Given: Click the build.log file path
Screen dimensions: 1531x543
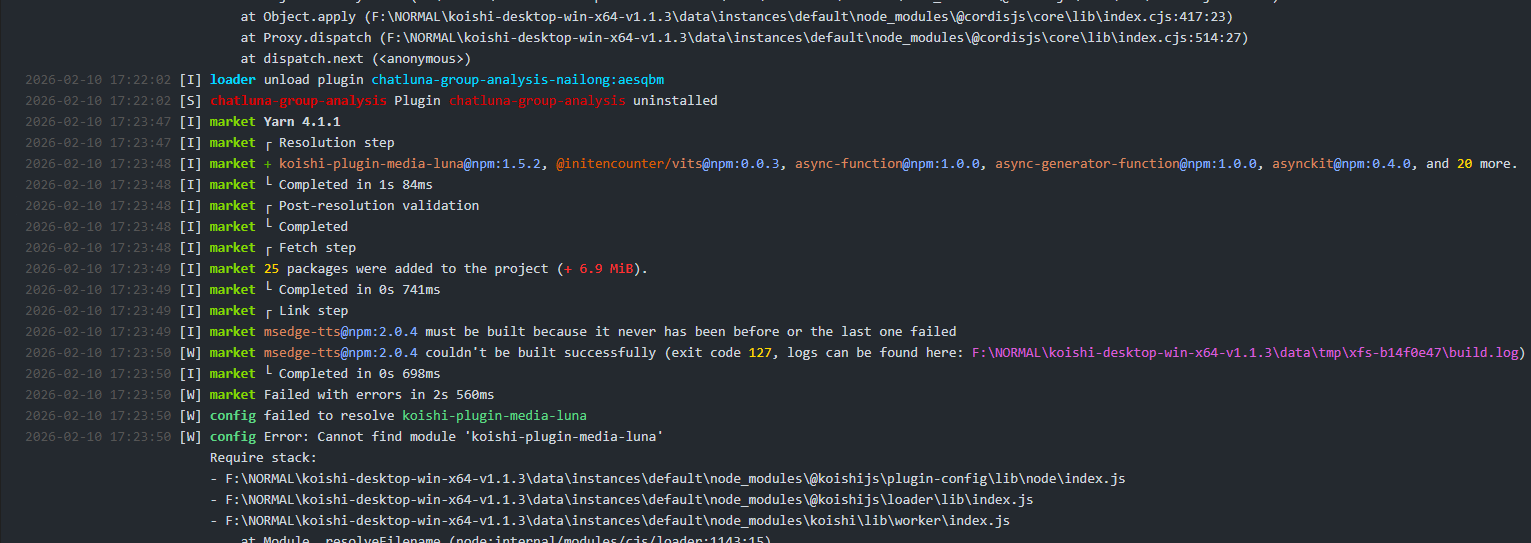Looking at the screenshot, I should [x=1247, y=353].
